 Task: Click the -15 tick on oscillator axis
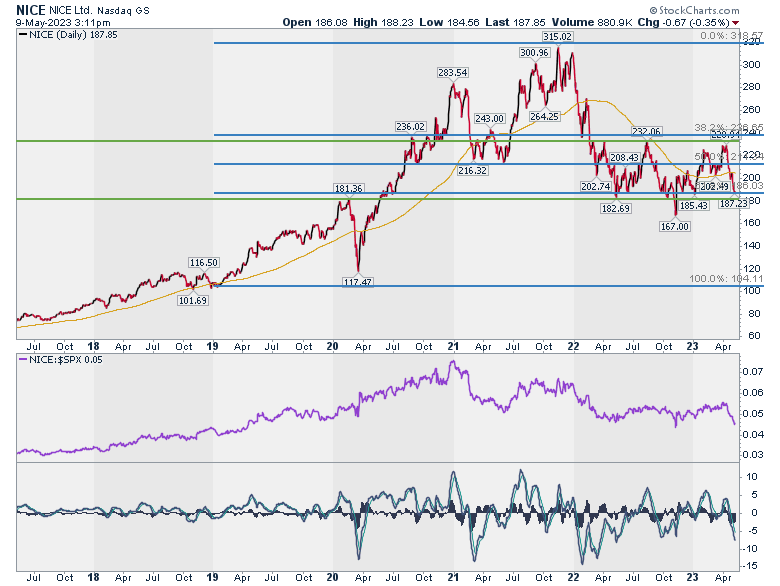[x=751, y=566]
